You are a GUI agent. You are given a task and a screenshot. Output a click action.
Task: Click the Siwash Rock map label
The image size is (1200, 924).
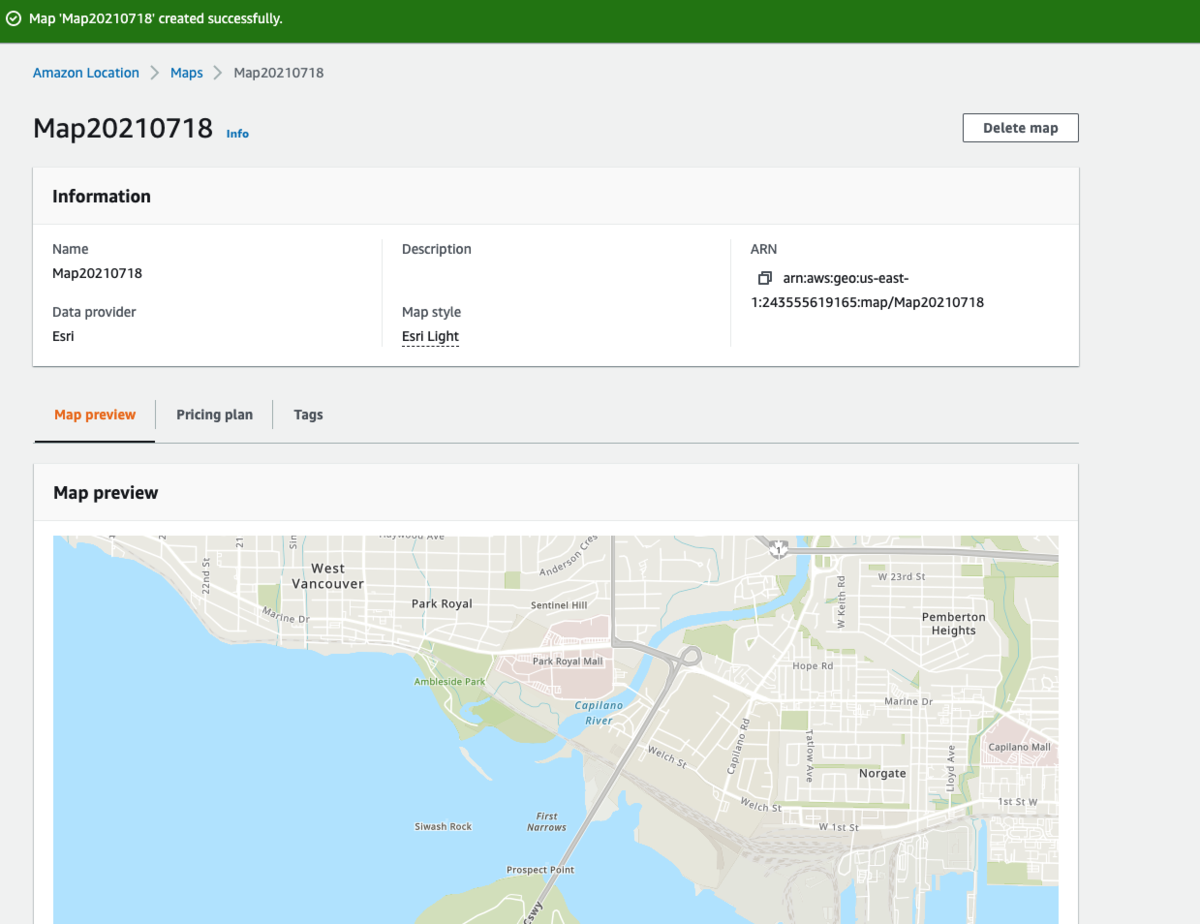443,827
